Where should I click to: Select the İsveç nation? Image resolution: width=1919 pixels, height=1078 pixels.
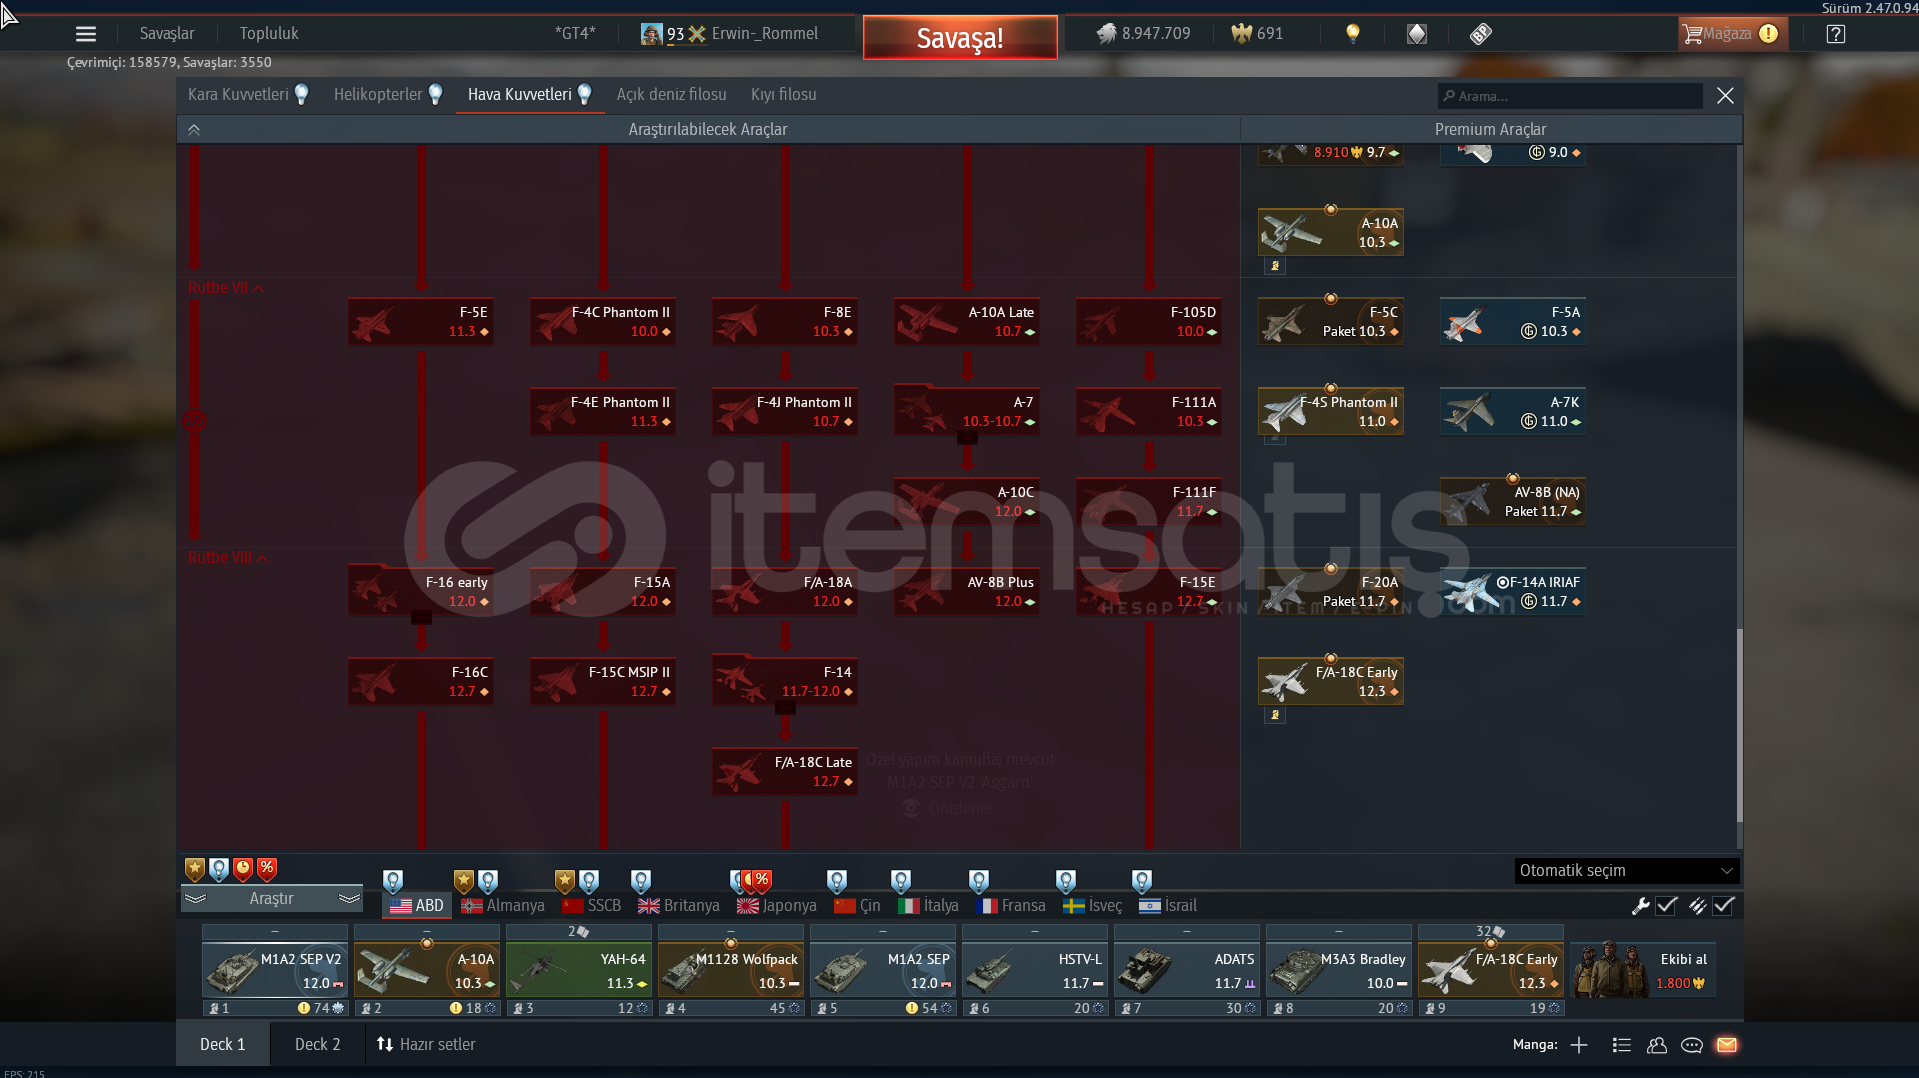point(1093,906)
